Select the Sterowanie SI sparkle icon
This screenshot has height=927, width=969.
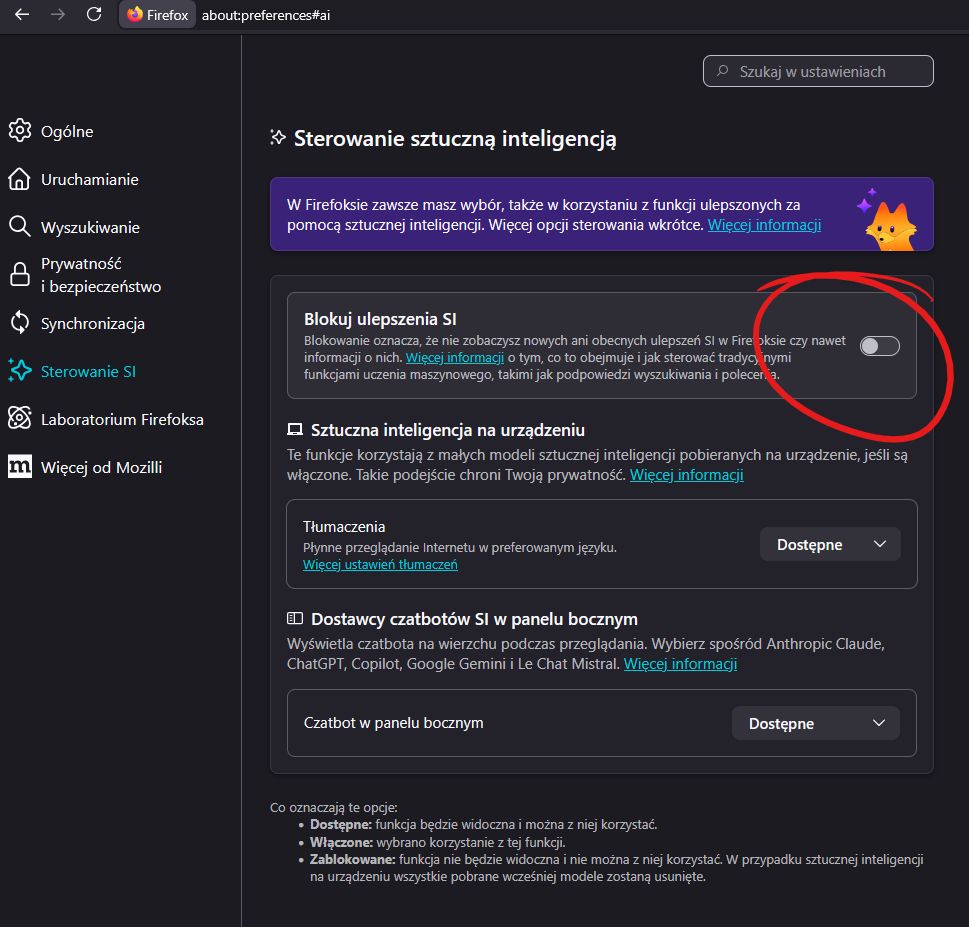[20, 371]
